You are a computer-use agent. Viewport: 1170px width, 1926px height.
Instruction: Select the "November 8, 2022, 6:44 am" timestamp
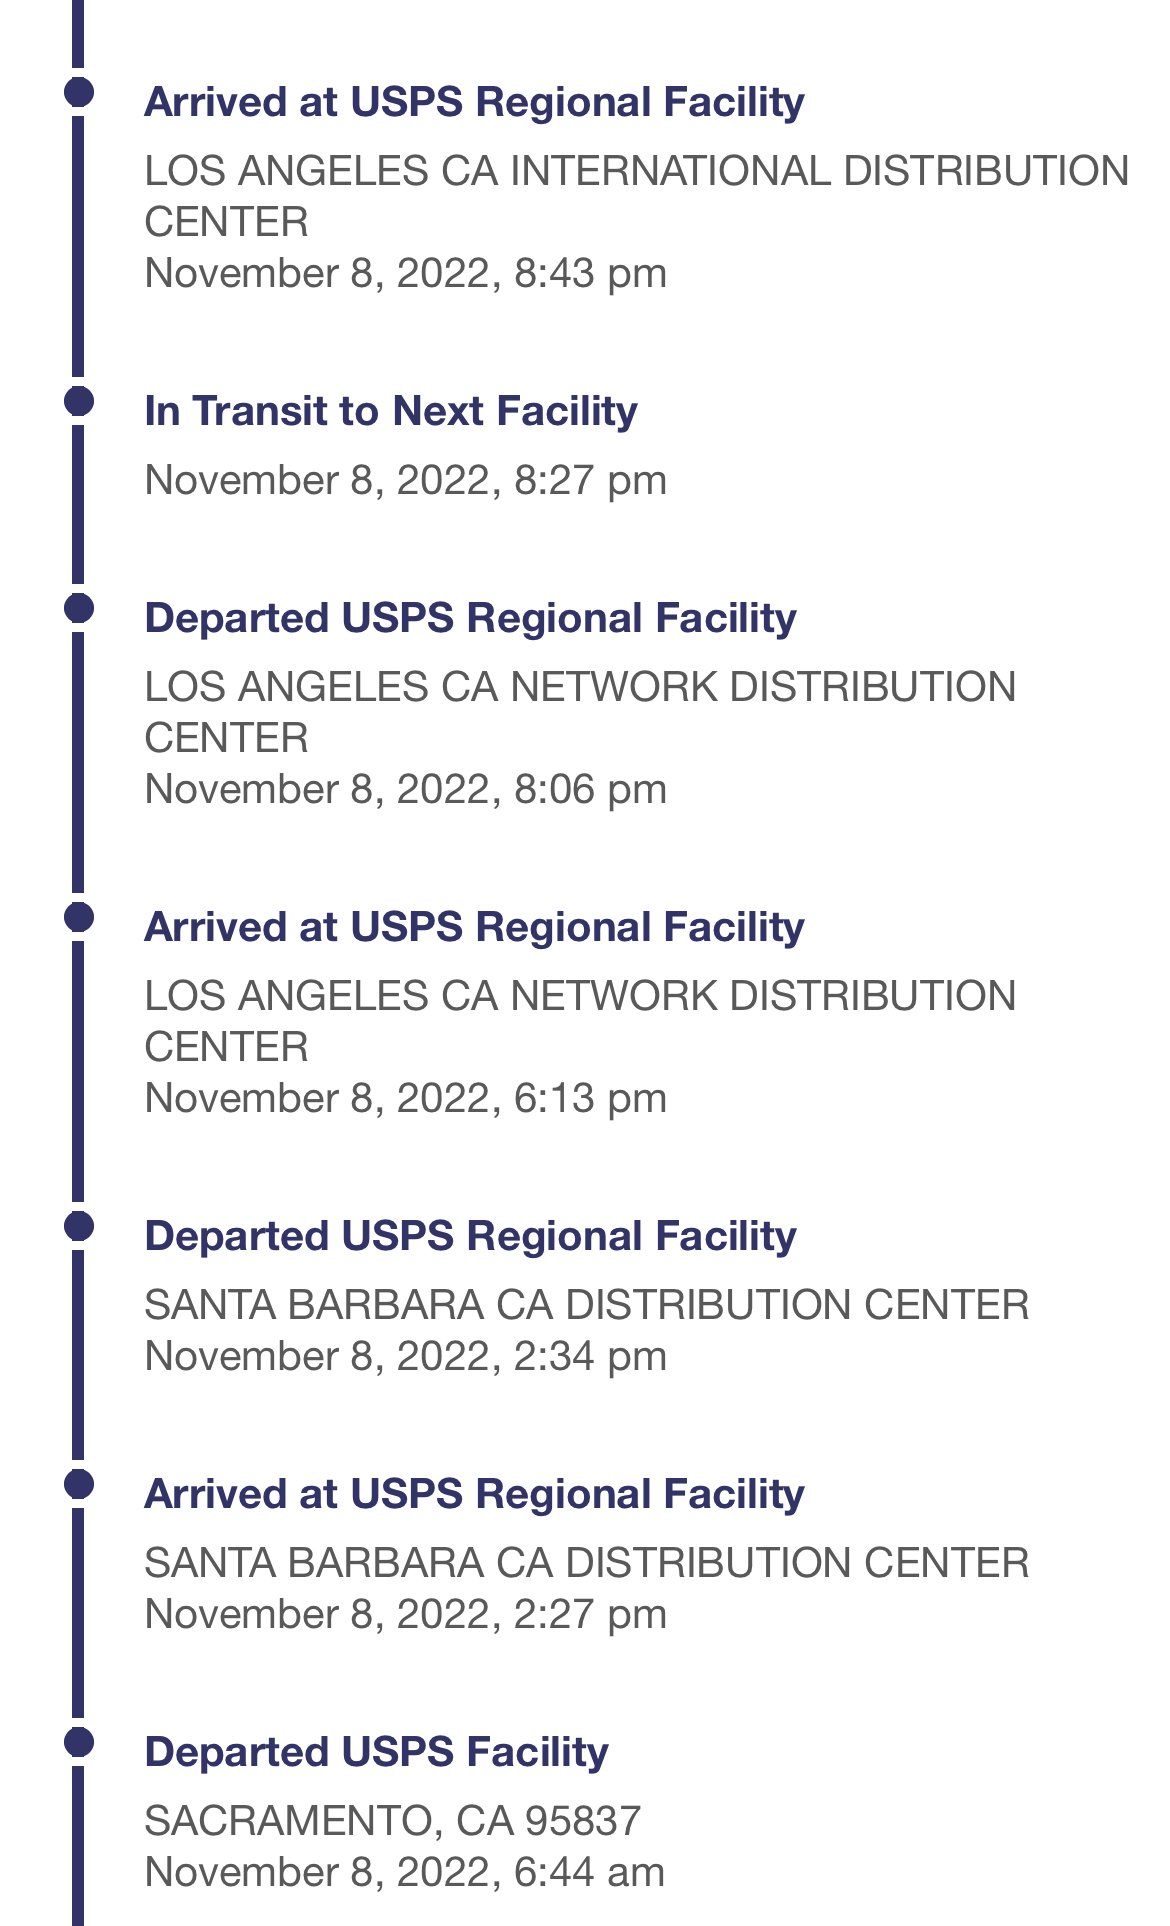pos(404,1872)
